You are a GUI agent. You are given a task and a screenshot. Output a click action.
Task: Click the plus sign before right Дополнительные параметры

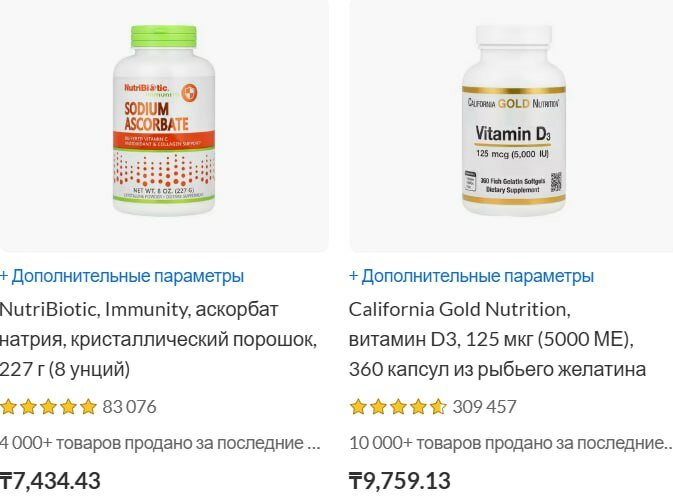click(x=353, y=276)
